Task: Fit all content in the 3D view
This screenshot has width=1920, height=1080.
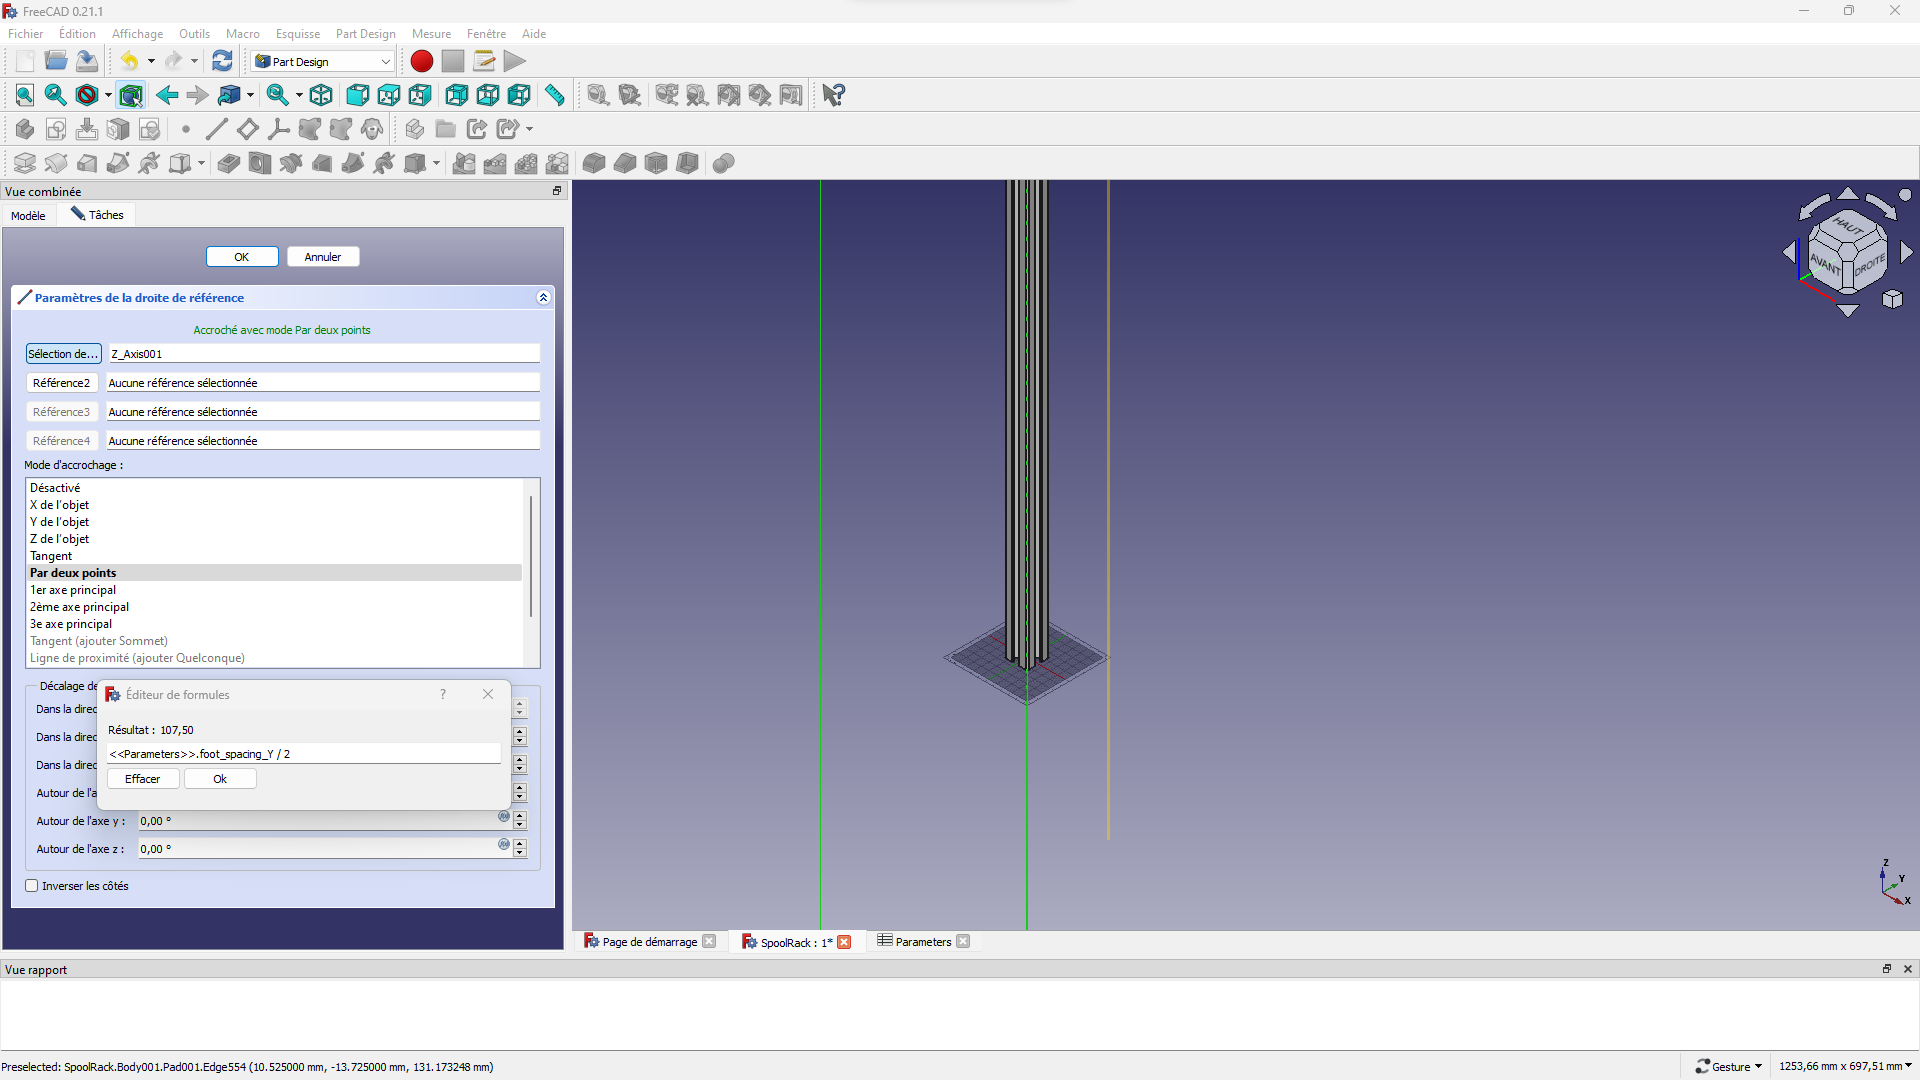Action: pyautogui.click(x=24, y=95)
